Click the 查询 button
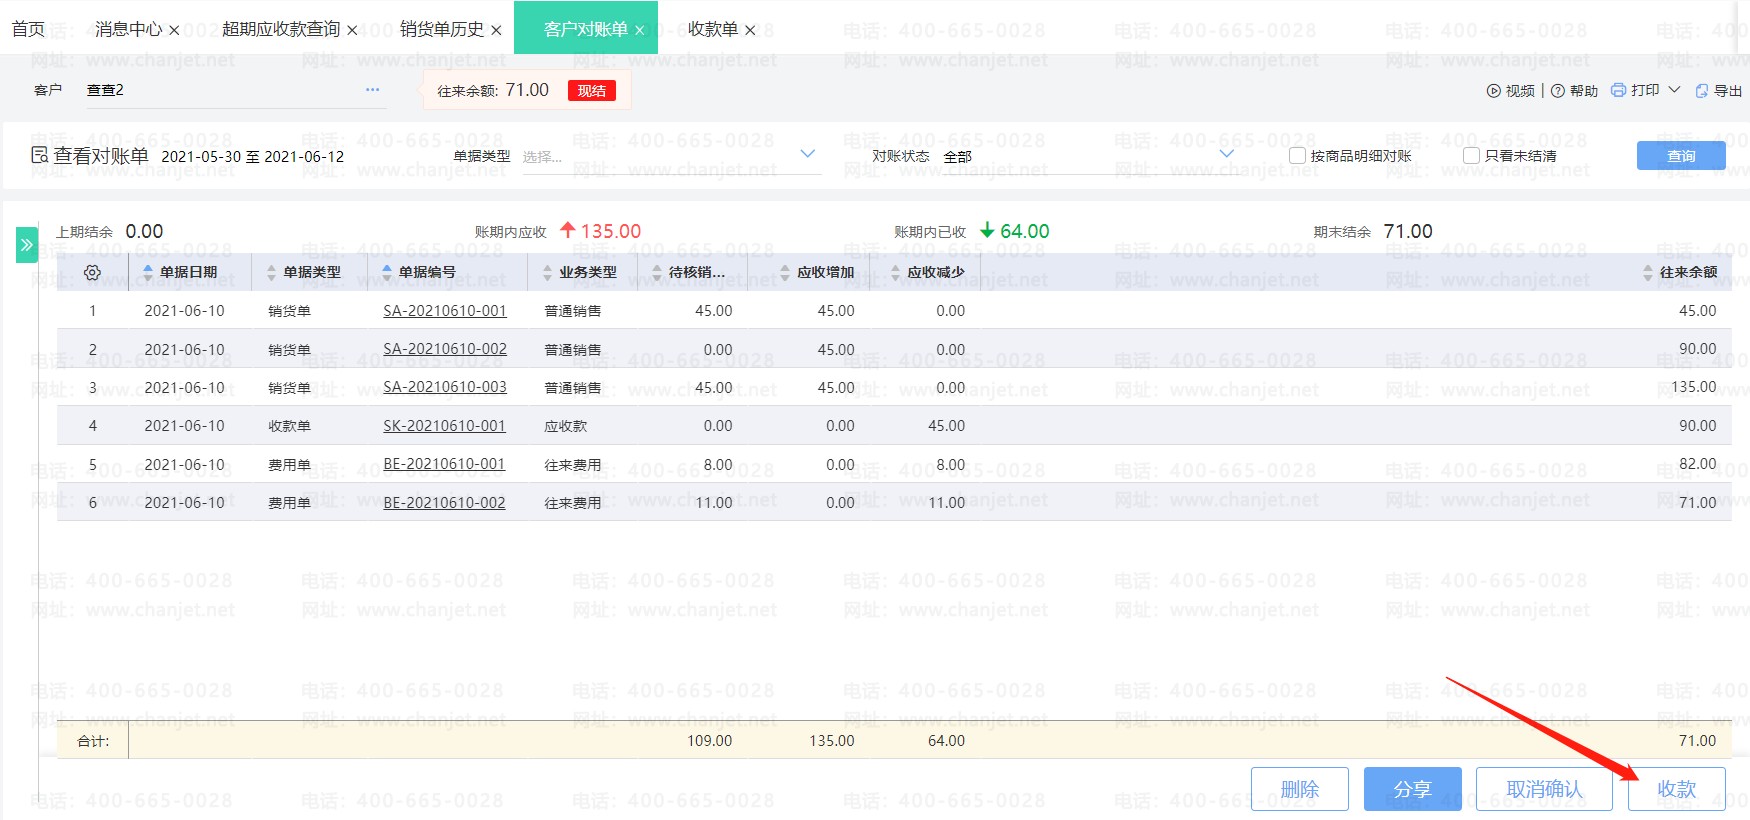The height and width of the screenshot is (820, 1750). [x=1680, y=156]
